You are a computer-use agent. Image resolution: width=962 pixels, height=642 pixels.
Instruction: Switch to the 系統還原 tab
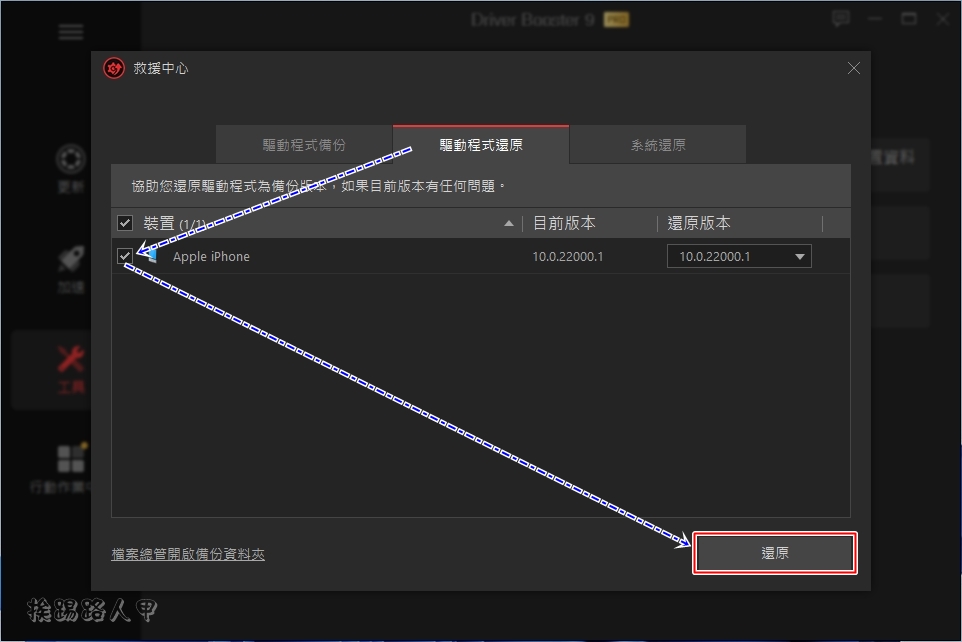pos(657,144)
